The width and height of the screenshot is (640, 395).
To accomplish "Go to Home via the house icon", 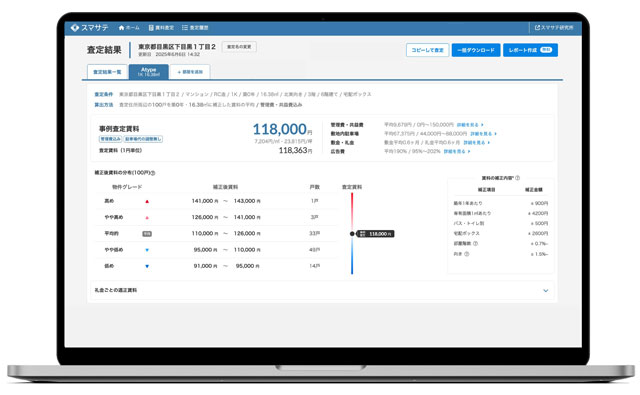I will [x=121, y=28].
